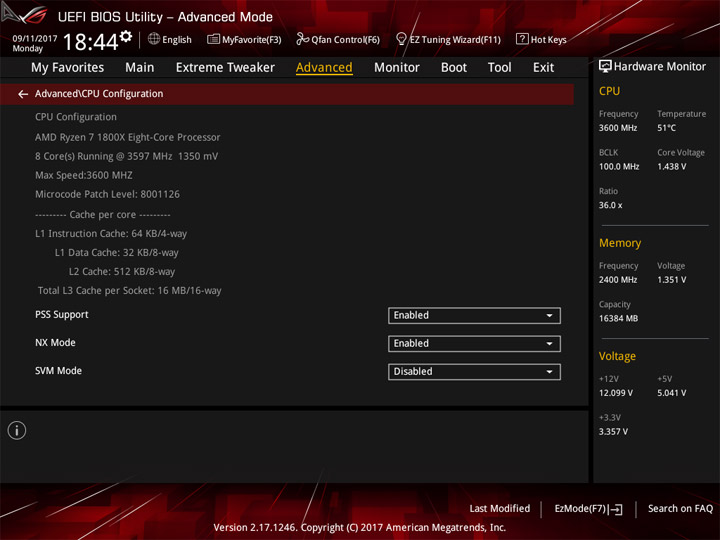Screen dimensions: 720x540
Task: Open the Tool tab
Action: [499, 68]
